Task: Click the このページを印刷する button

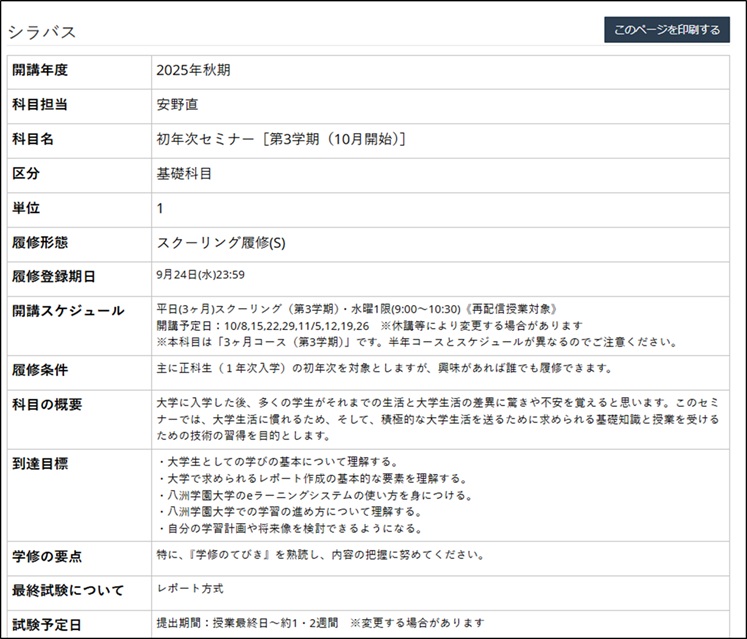Action: pyautogui.click(x=666, y=30)
